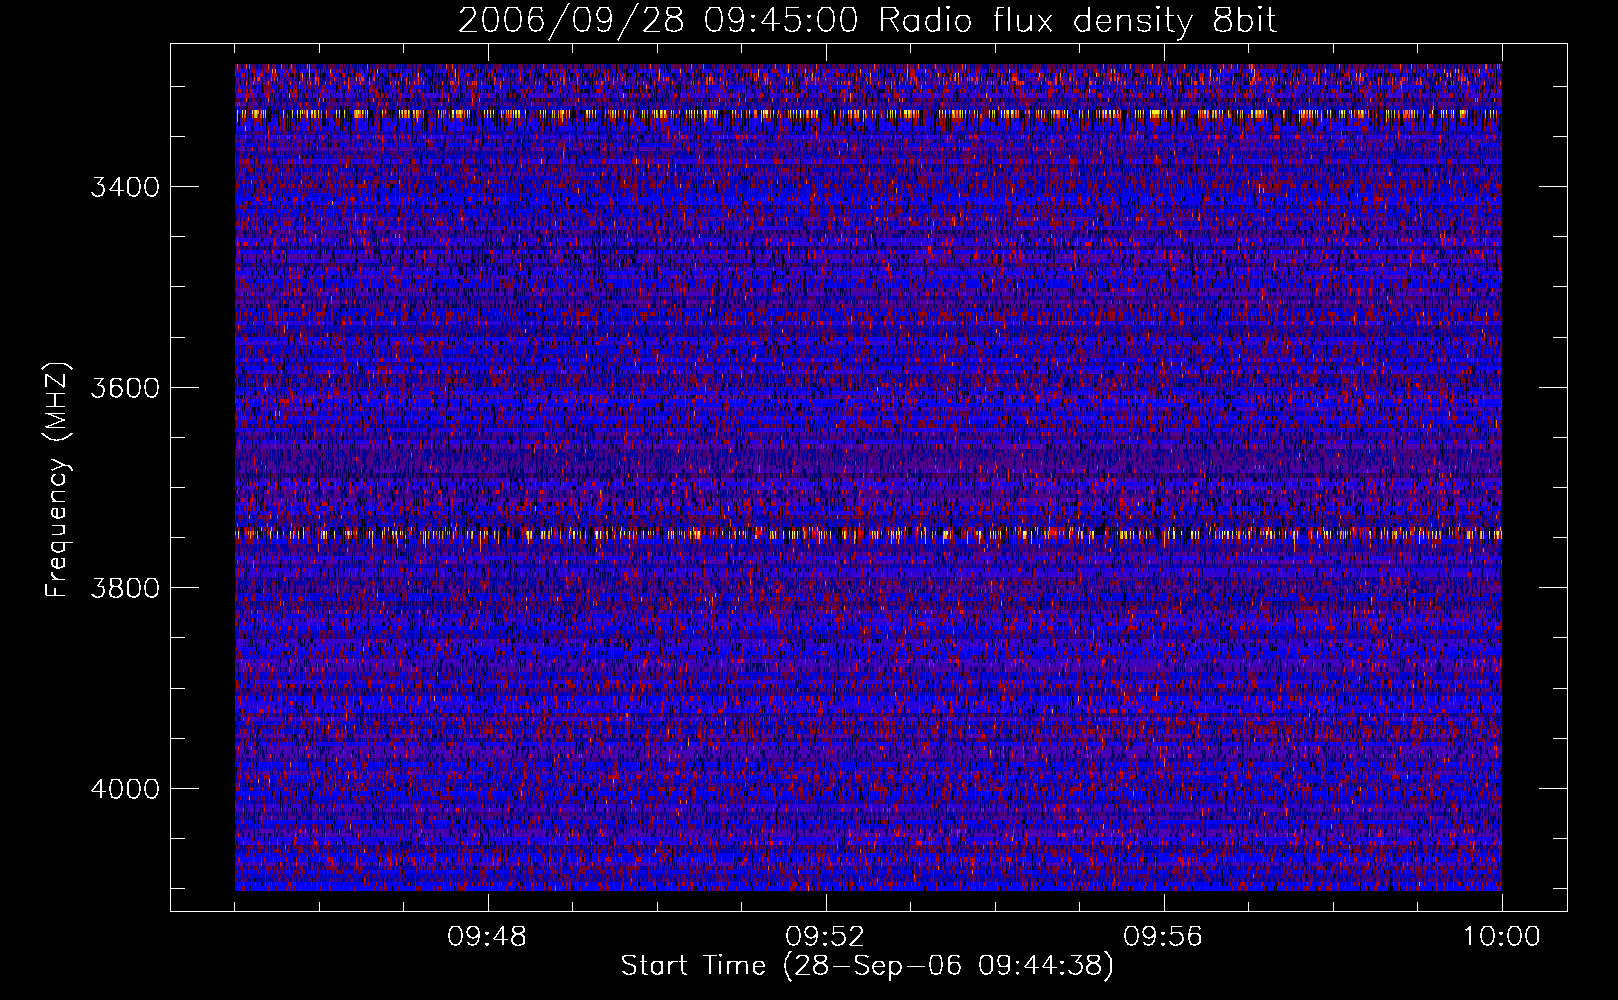Screen dimensions: 1618x1000
Task: Select the 09:56 time axis label
Action: coord(1163,937)
